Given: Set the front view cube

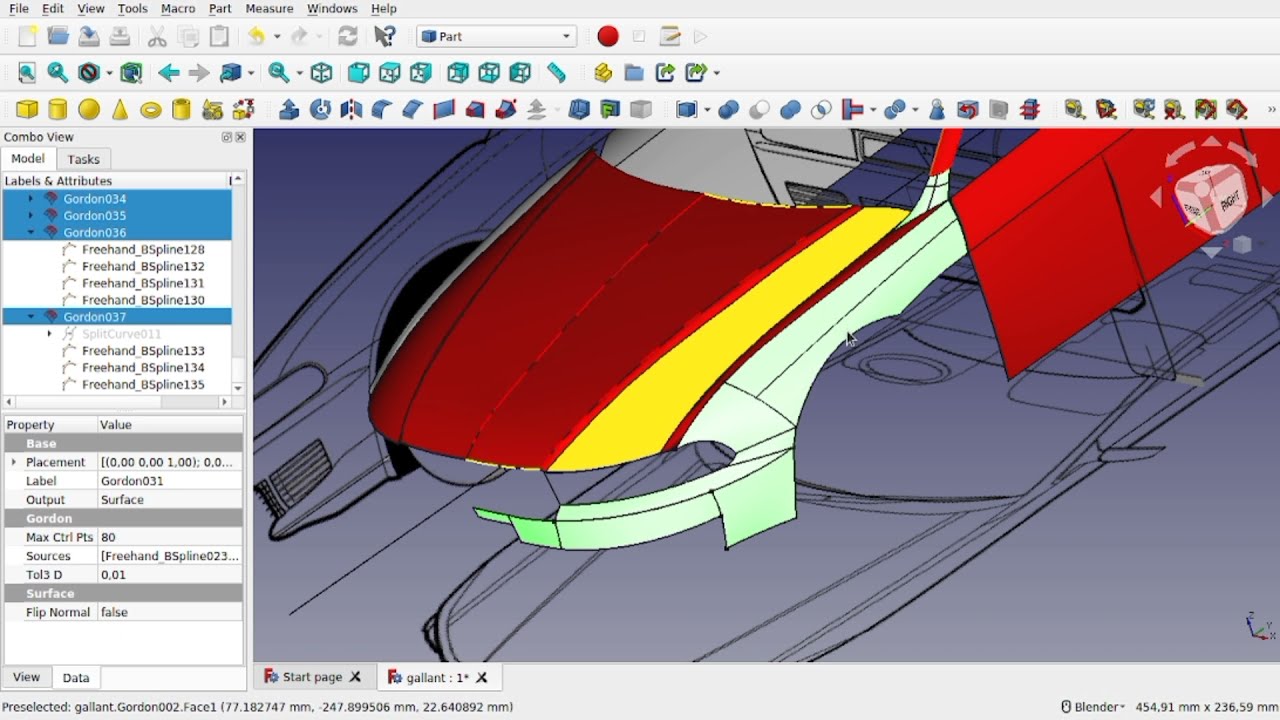Looking at the screenshot, I should (x=358, y=72).
